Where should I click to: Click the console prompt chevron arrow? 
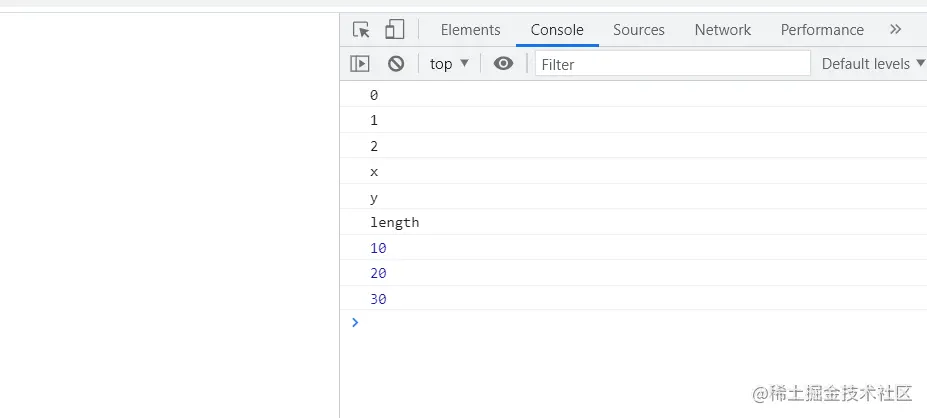355,322
